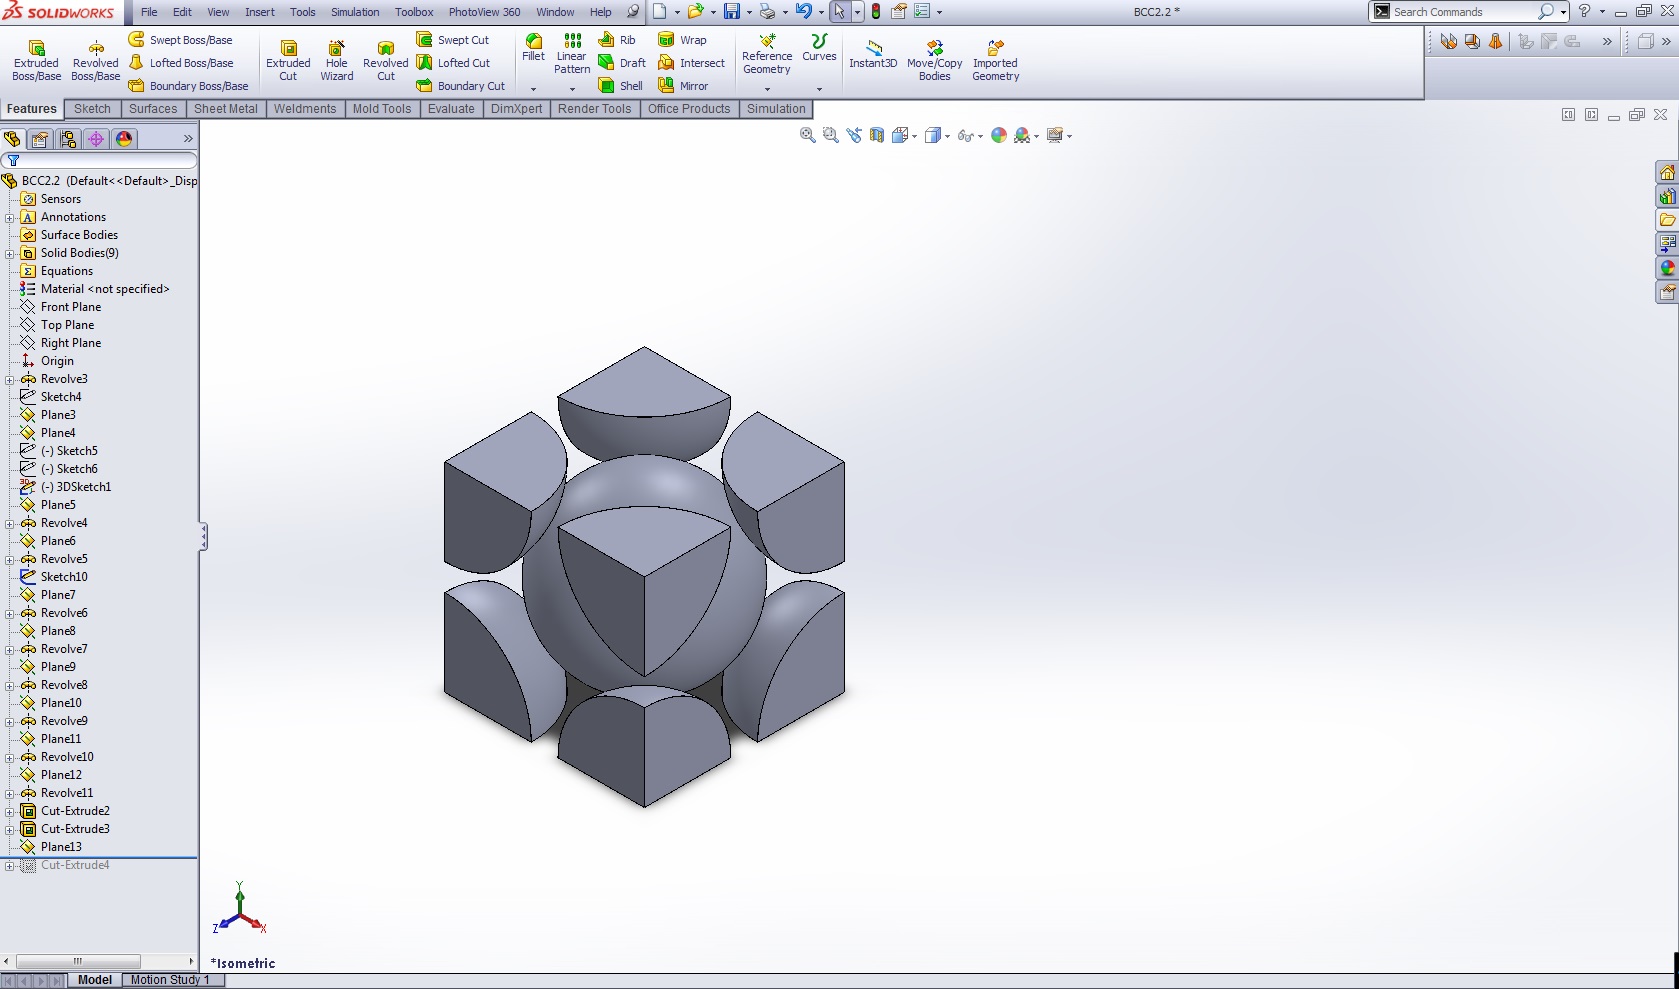The width and height of the screenshot is (1679, 989).
Task: Select the Cut-Extrude4 tree item
Action: (75, 865)
